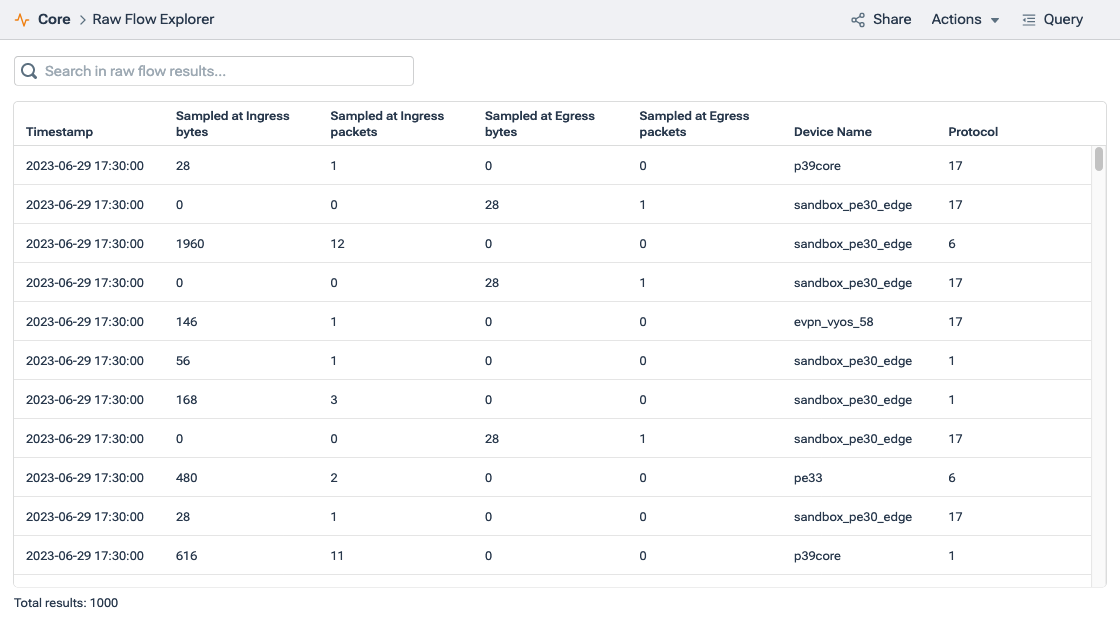Click the Raw Flow Explorer breadcrumb label
Screen dimensions: 1120x618
pos(152,19)
